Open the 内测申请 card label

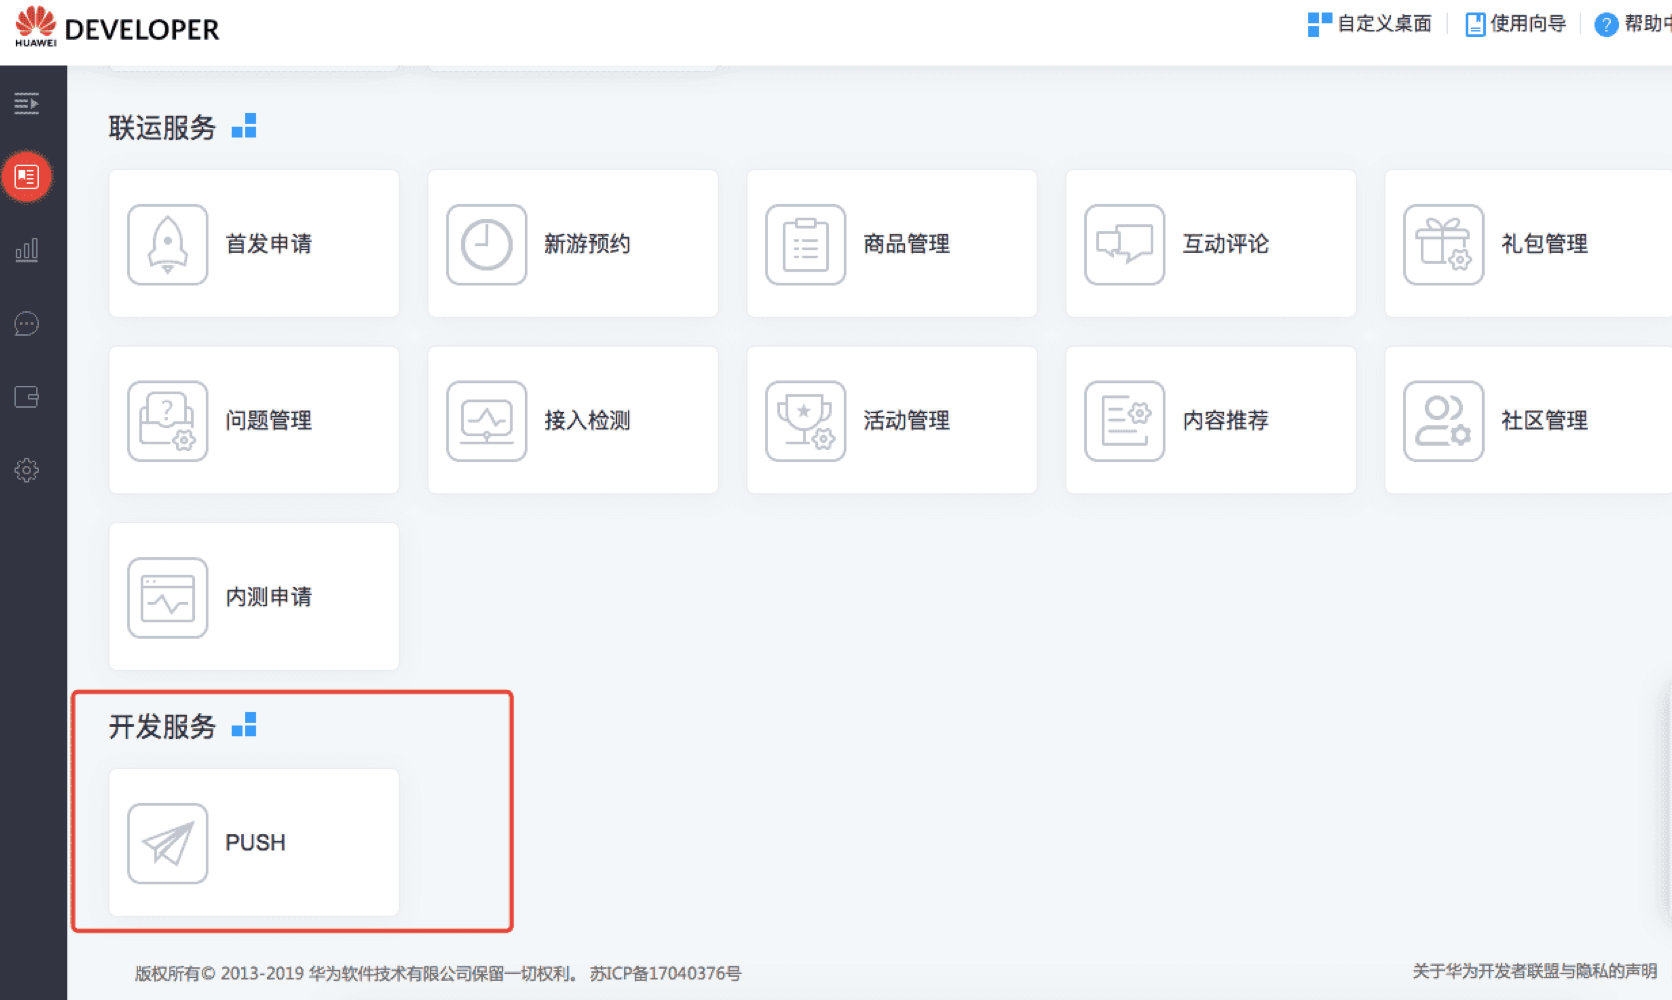click(x=269, y=597)
